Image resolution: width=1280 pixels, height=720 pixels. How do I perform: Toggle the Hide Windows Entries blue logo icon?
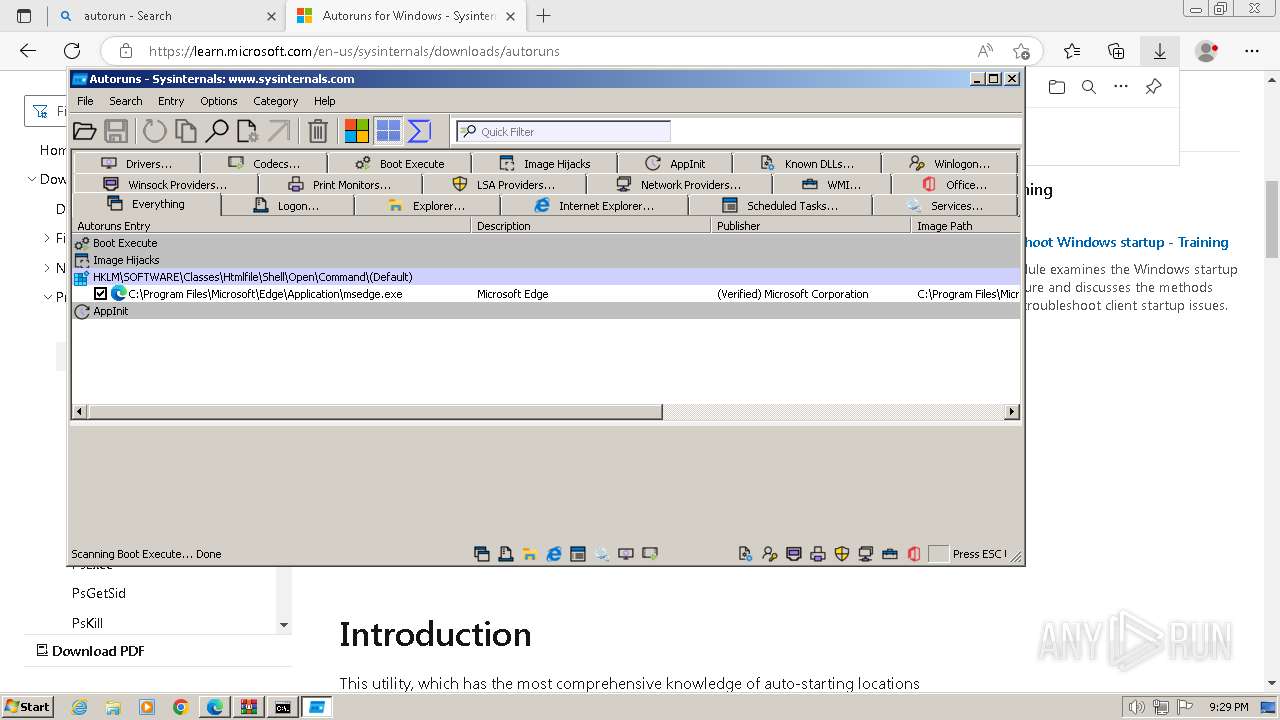point(388,131)
